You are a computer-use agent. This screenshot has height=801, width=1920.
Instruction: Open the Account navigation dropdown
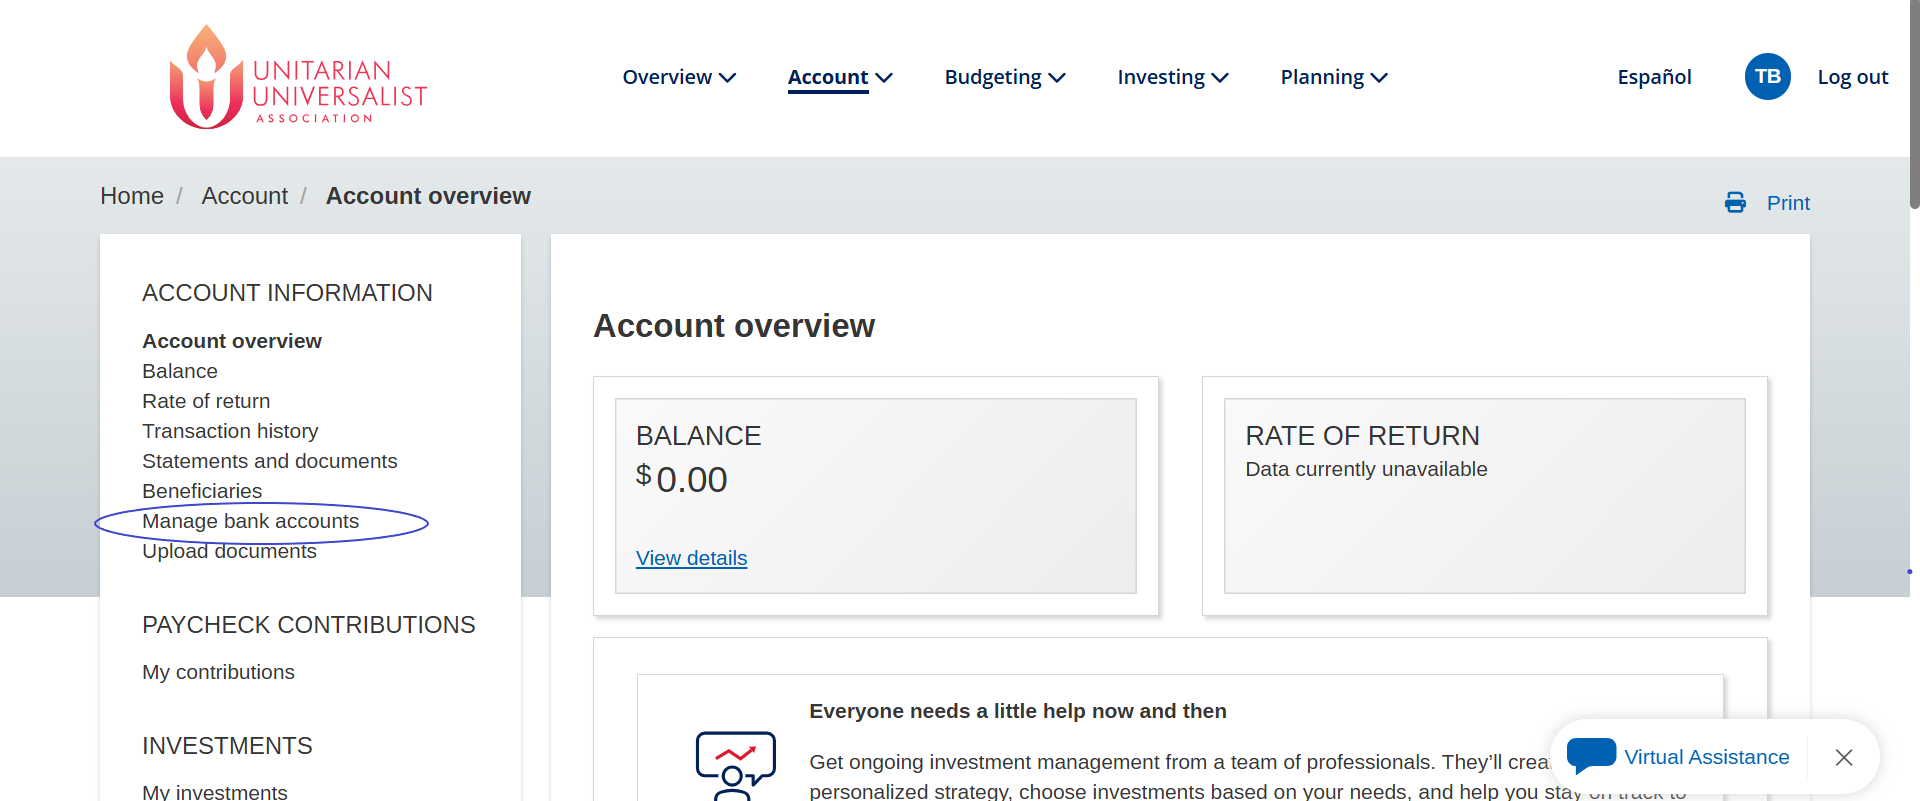click(x=840, y=77)
